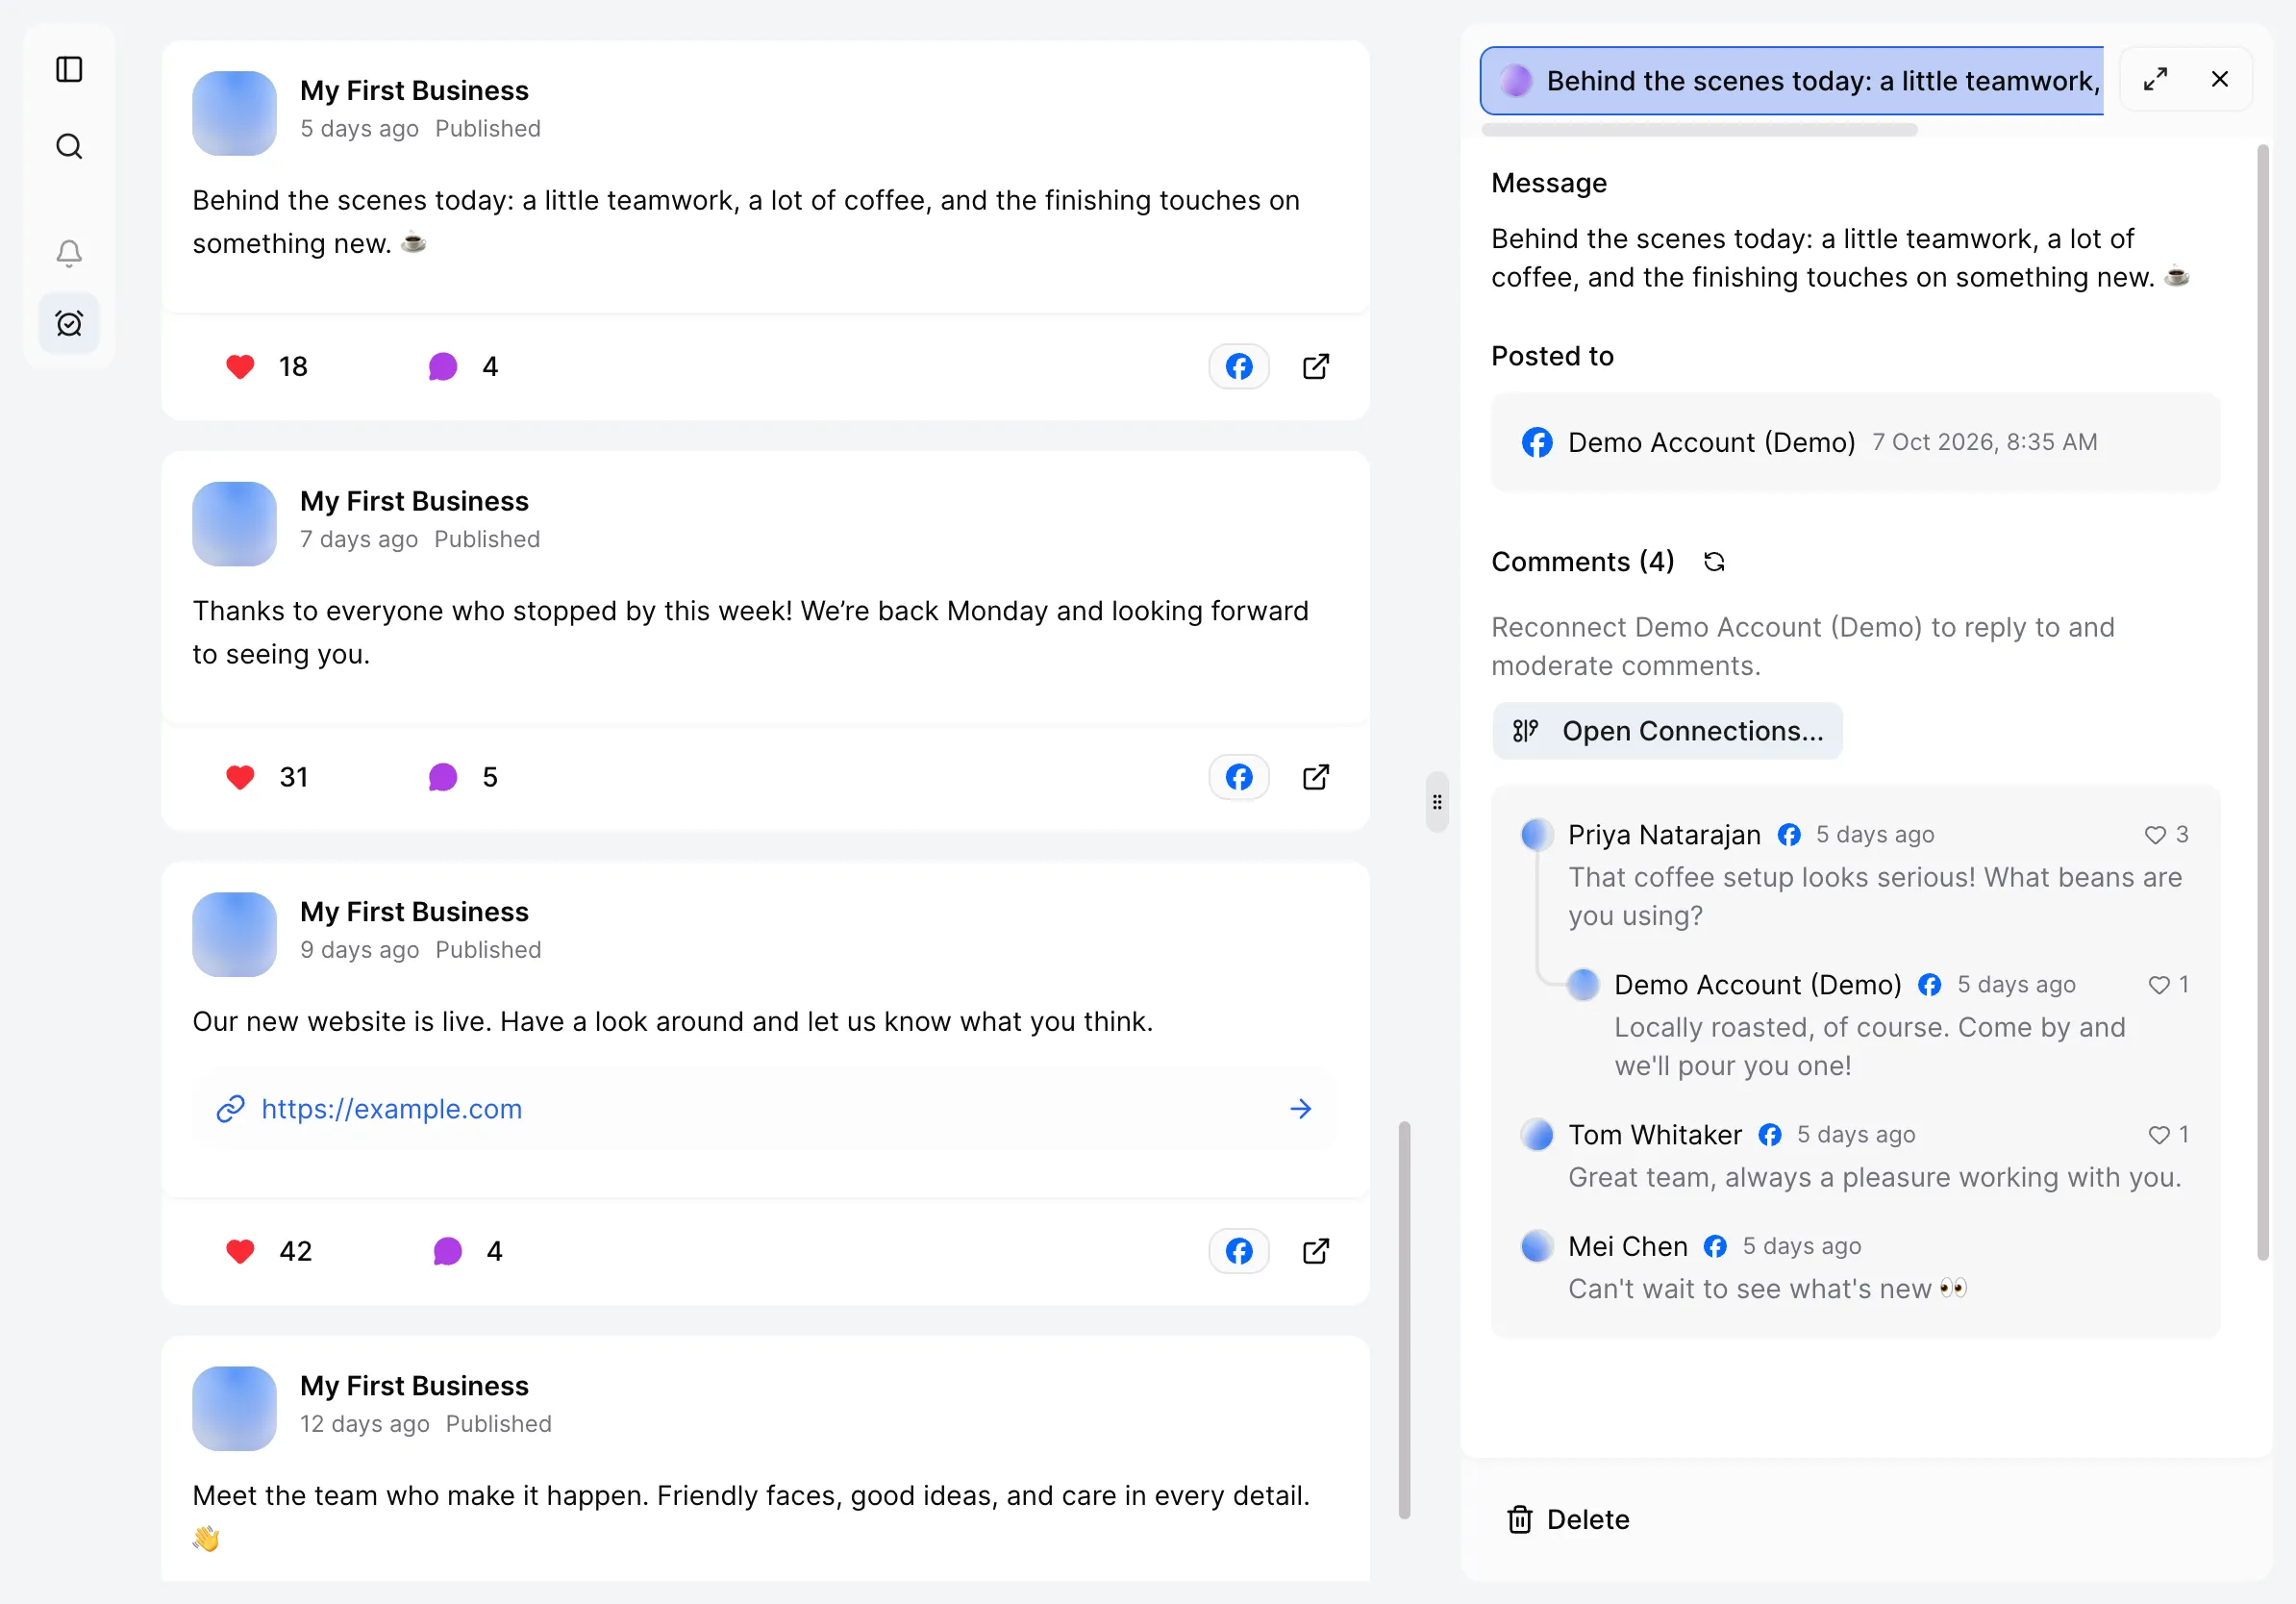Refresh the Comments (4) list
Viewport: 2296px width, 1604px height.
[1714, 562]
